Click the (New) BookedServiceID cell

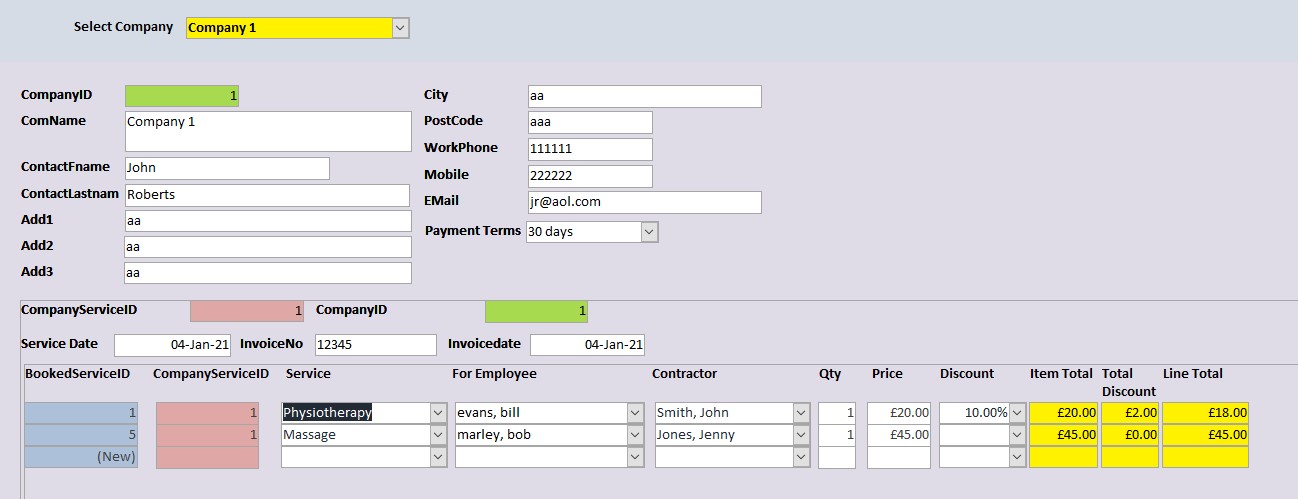(81, 457)
